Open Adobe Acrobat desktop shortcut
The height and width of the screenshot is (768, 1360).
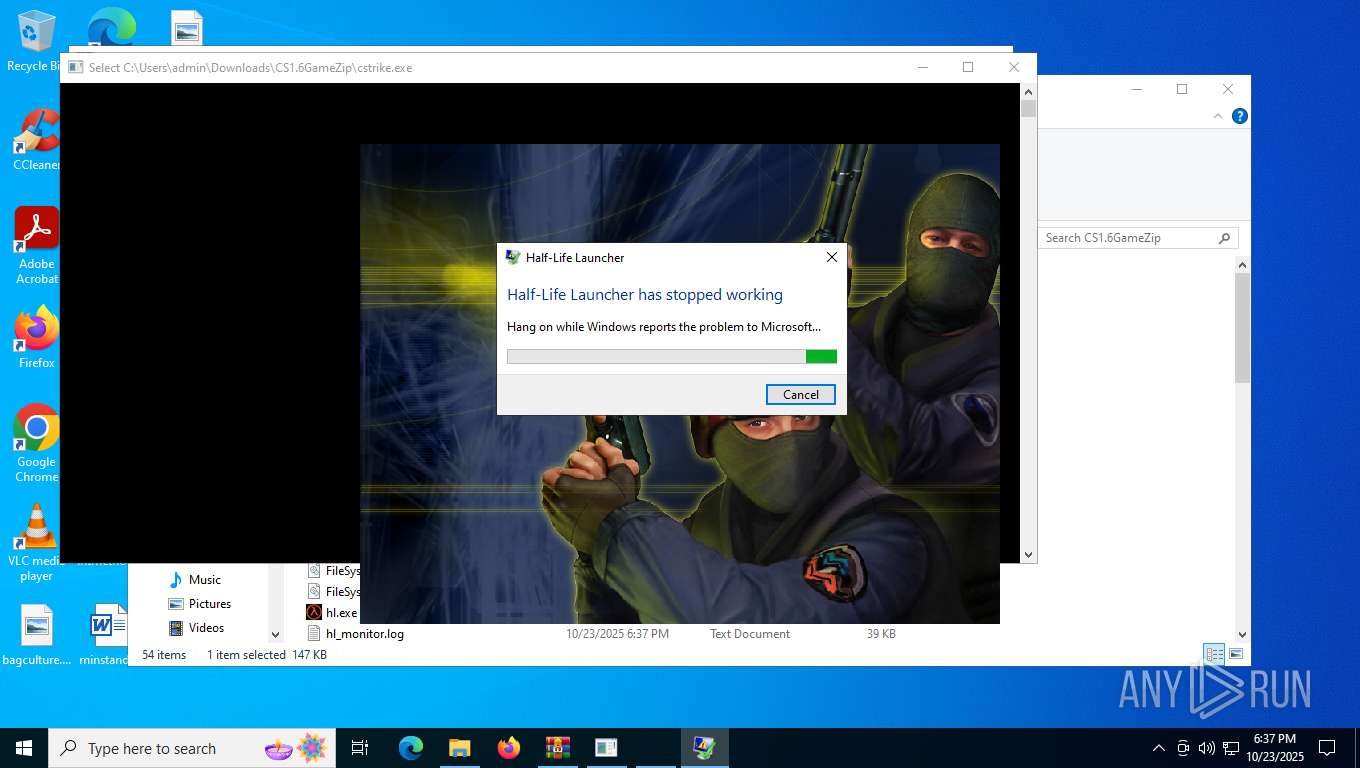tap(36, 246)
